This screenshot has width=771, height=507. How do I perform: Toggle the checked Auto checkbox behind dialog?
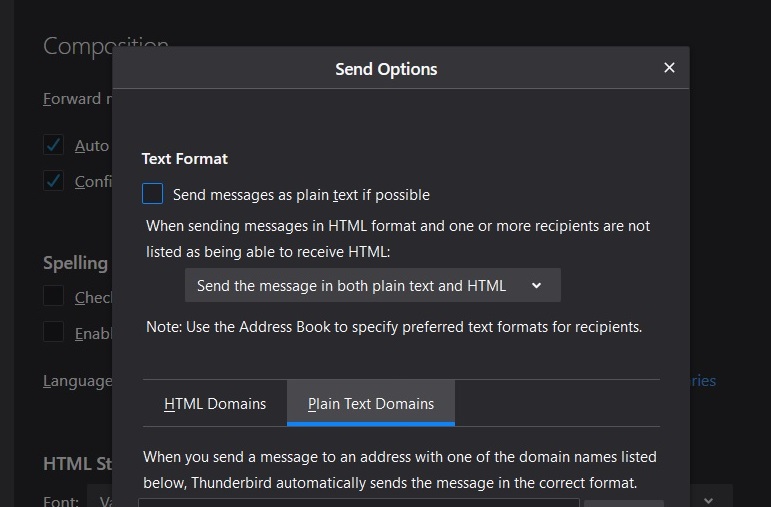click(53, 145)
